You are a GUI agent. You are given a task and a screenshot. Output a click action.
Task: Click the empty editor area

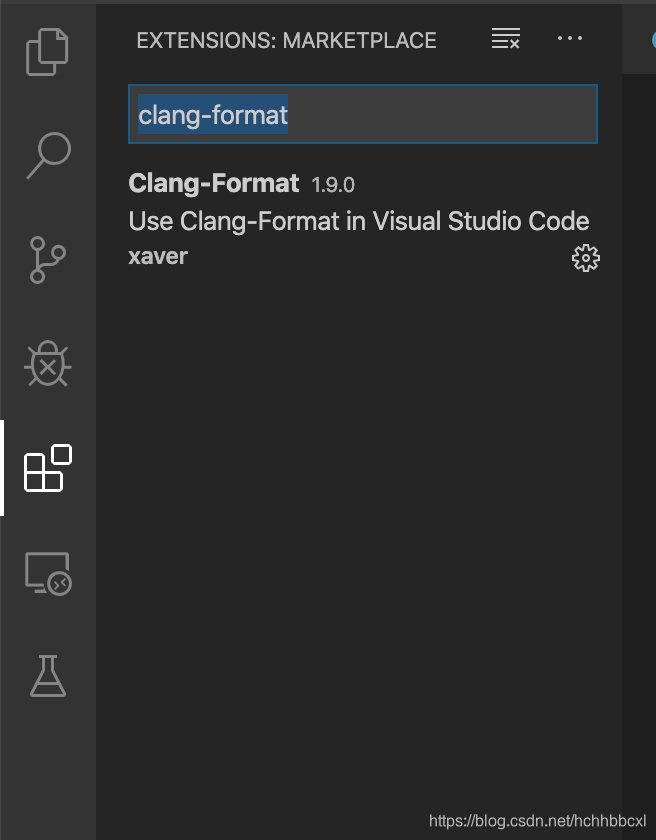coord(638,400)
